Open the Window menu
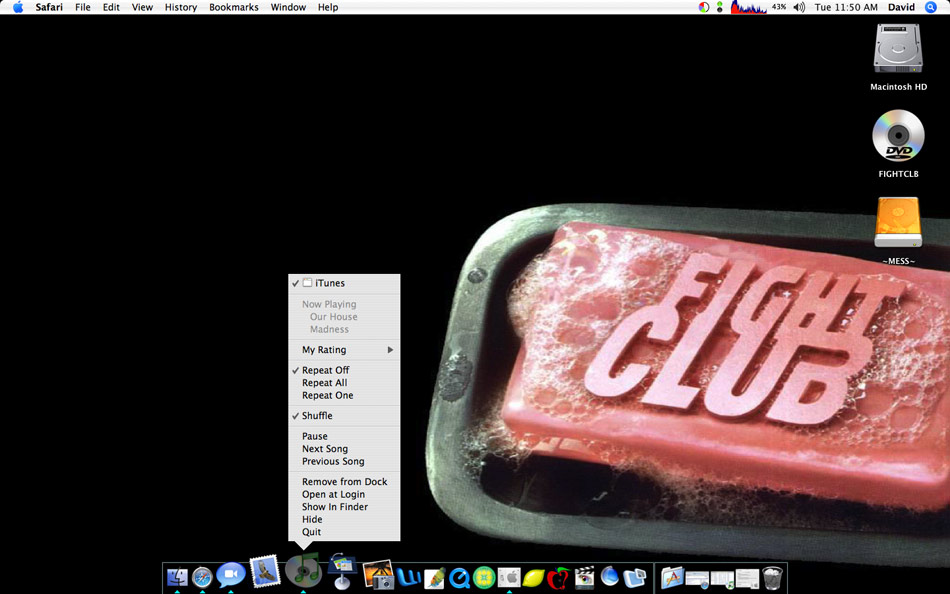This screenshot has height=594, width=950. pyautogui.click(x=288, y=7)
